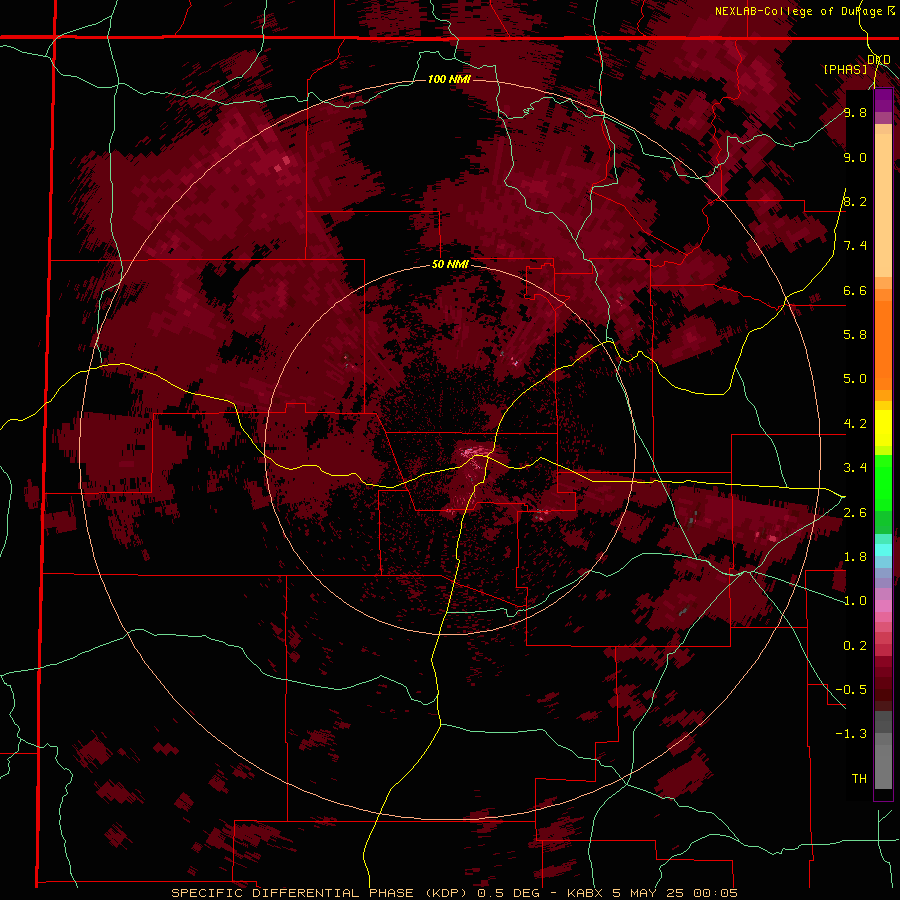The image size is (900, 900).
Task: Click the 0.2 scale label
Action: pos(855,646)
